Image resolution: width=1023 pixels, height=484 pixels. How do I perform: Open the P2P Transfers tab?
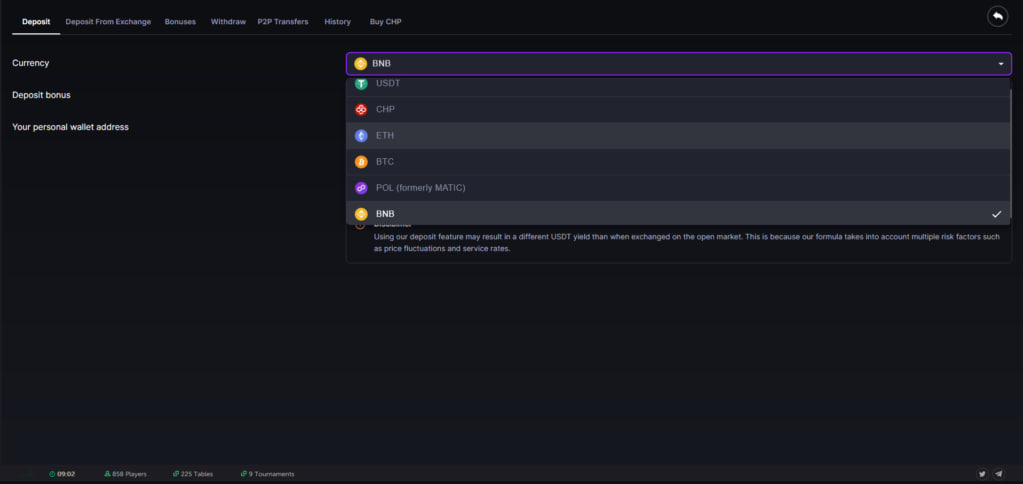coord(283,22)
